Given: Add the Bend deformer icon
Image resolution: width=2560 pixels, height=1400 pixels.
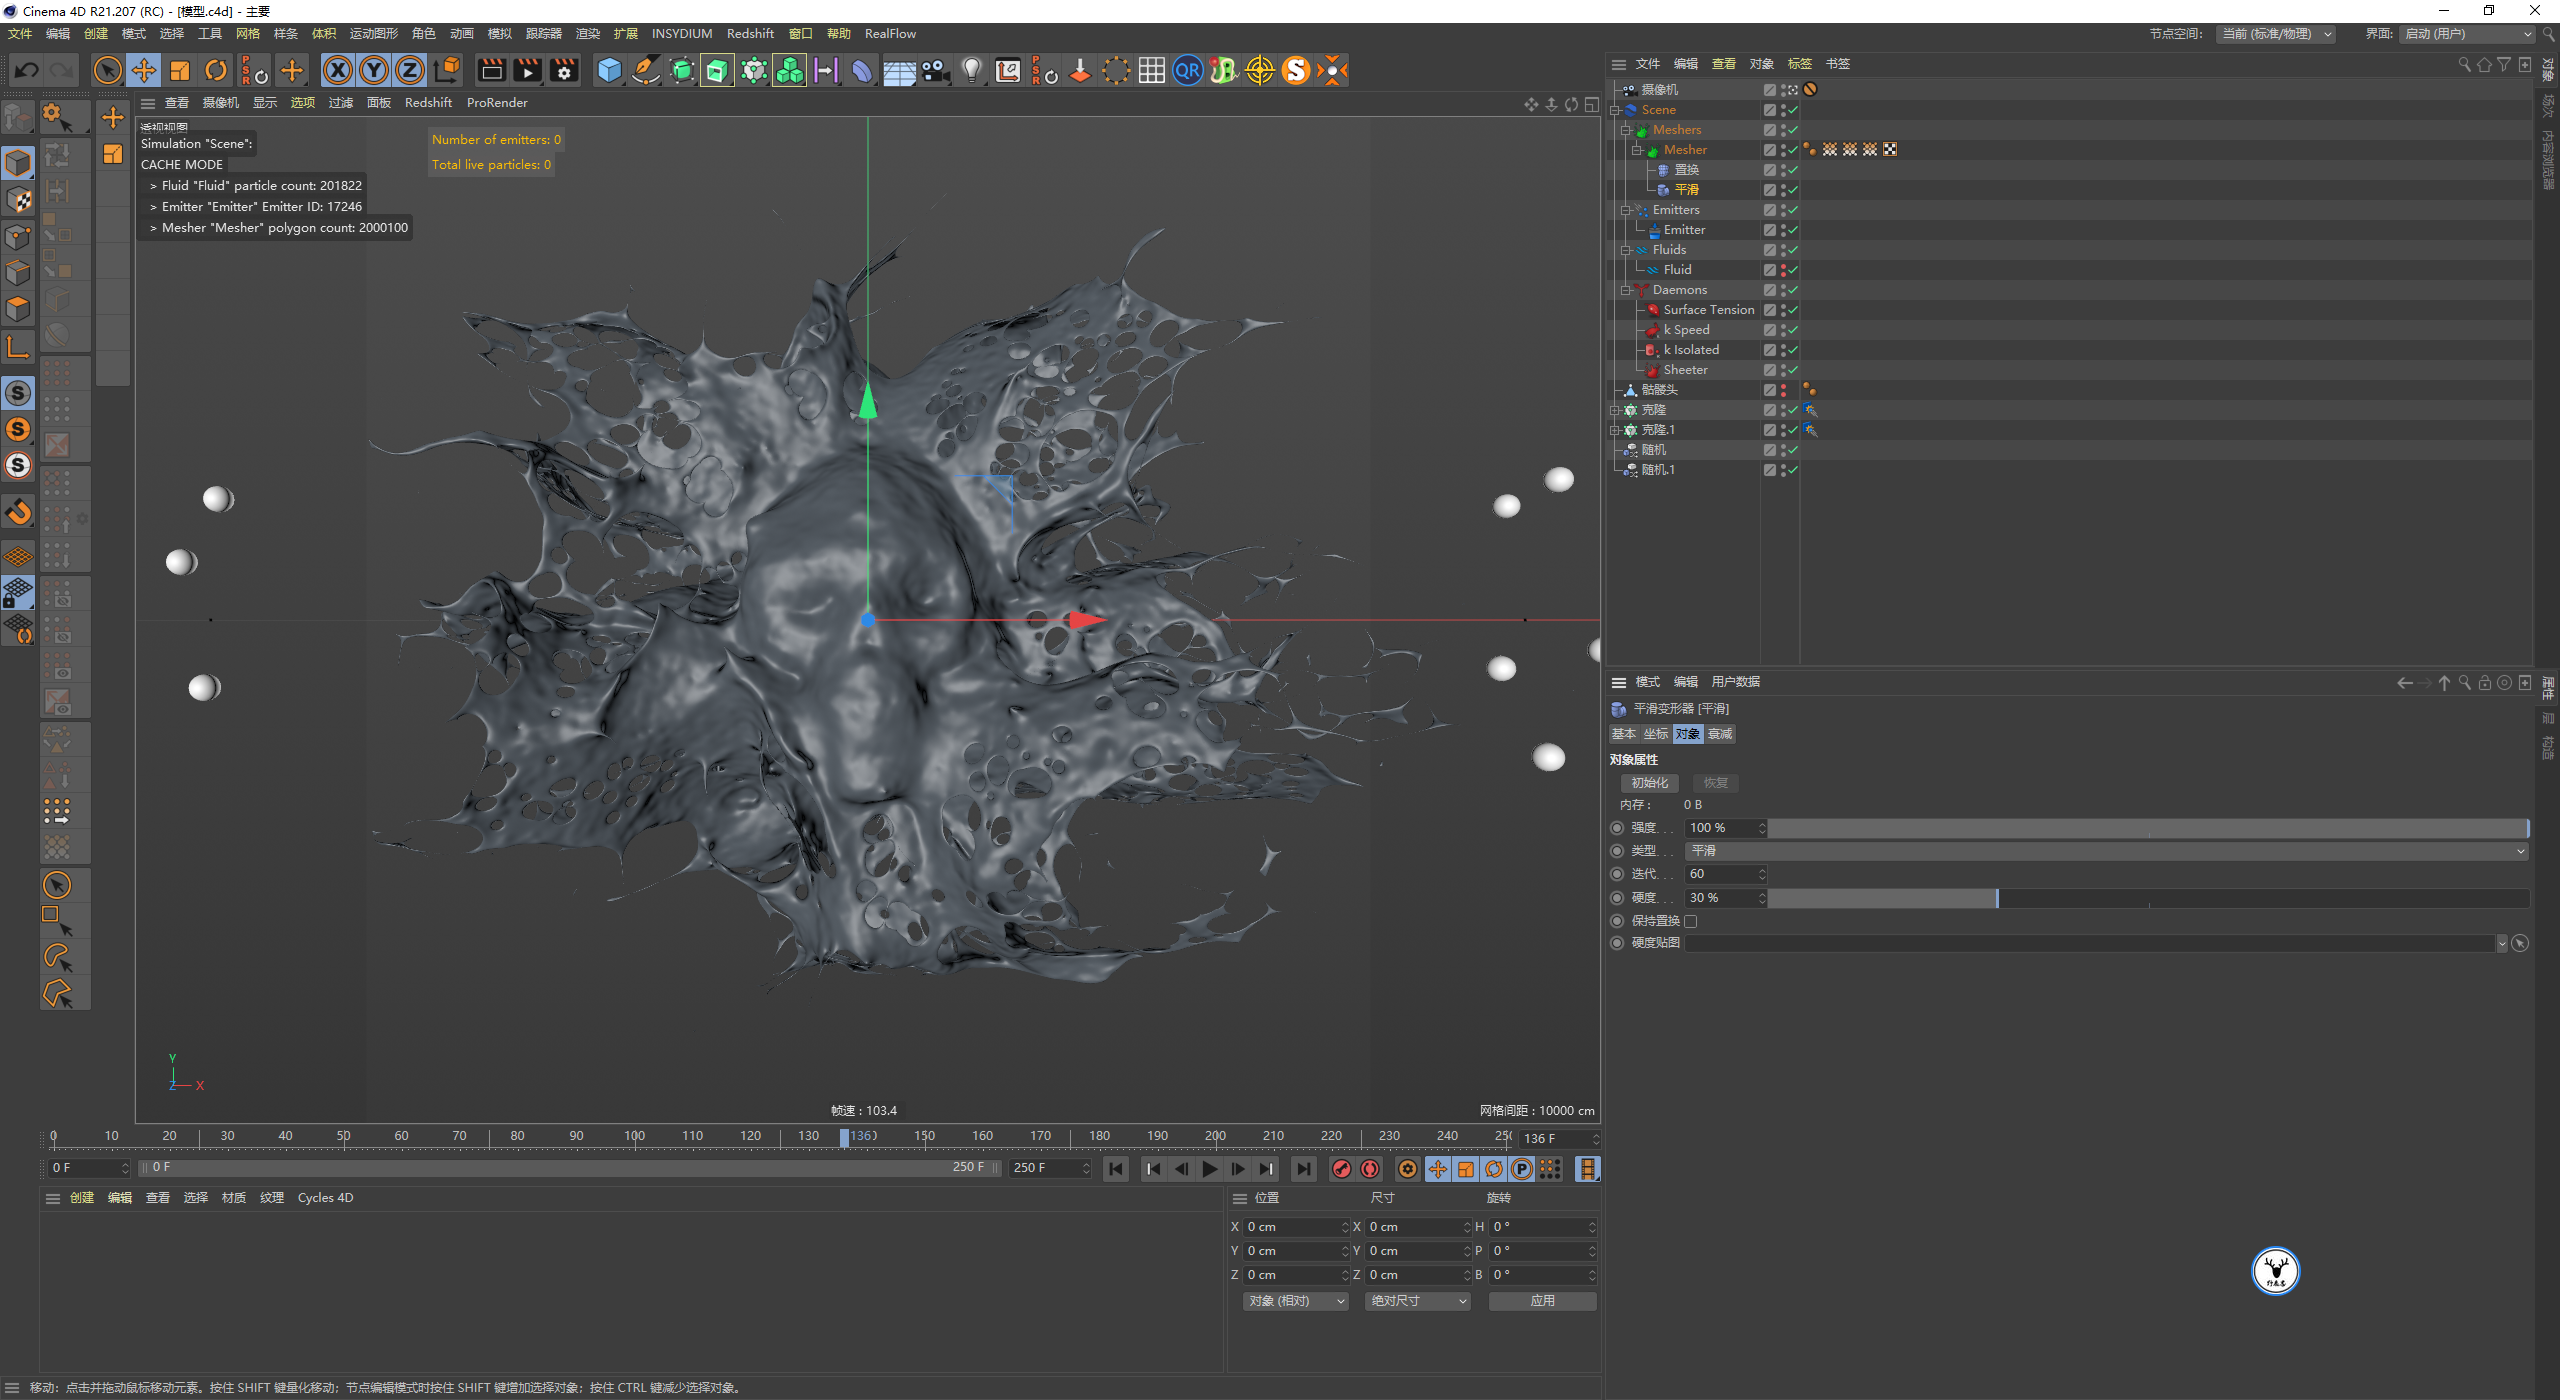Looking at the screenshot, I should 862,70.
